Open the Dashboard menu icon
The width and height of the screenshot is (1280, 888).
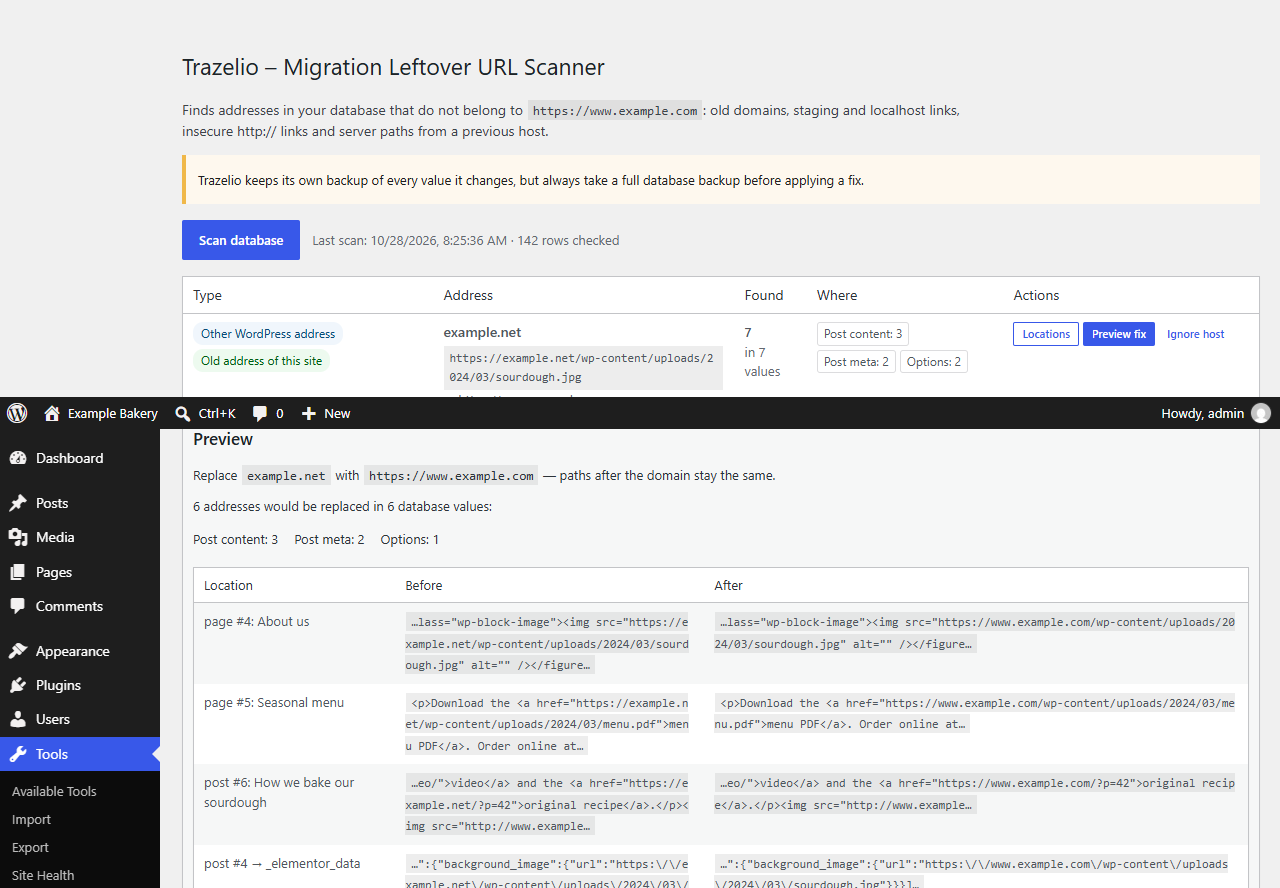click(18, 458)
